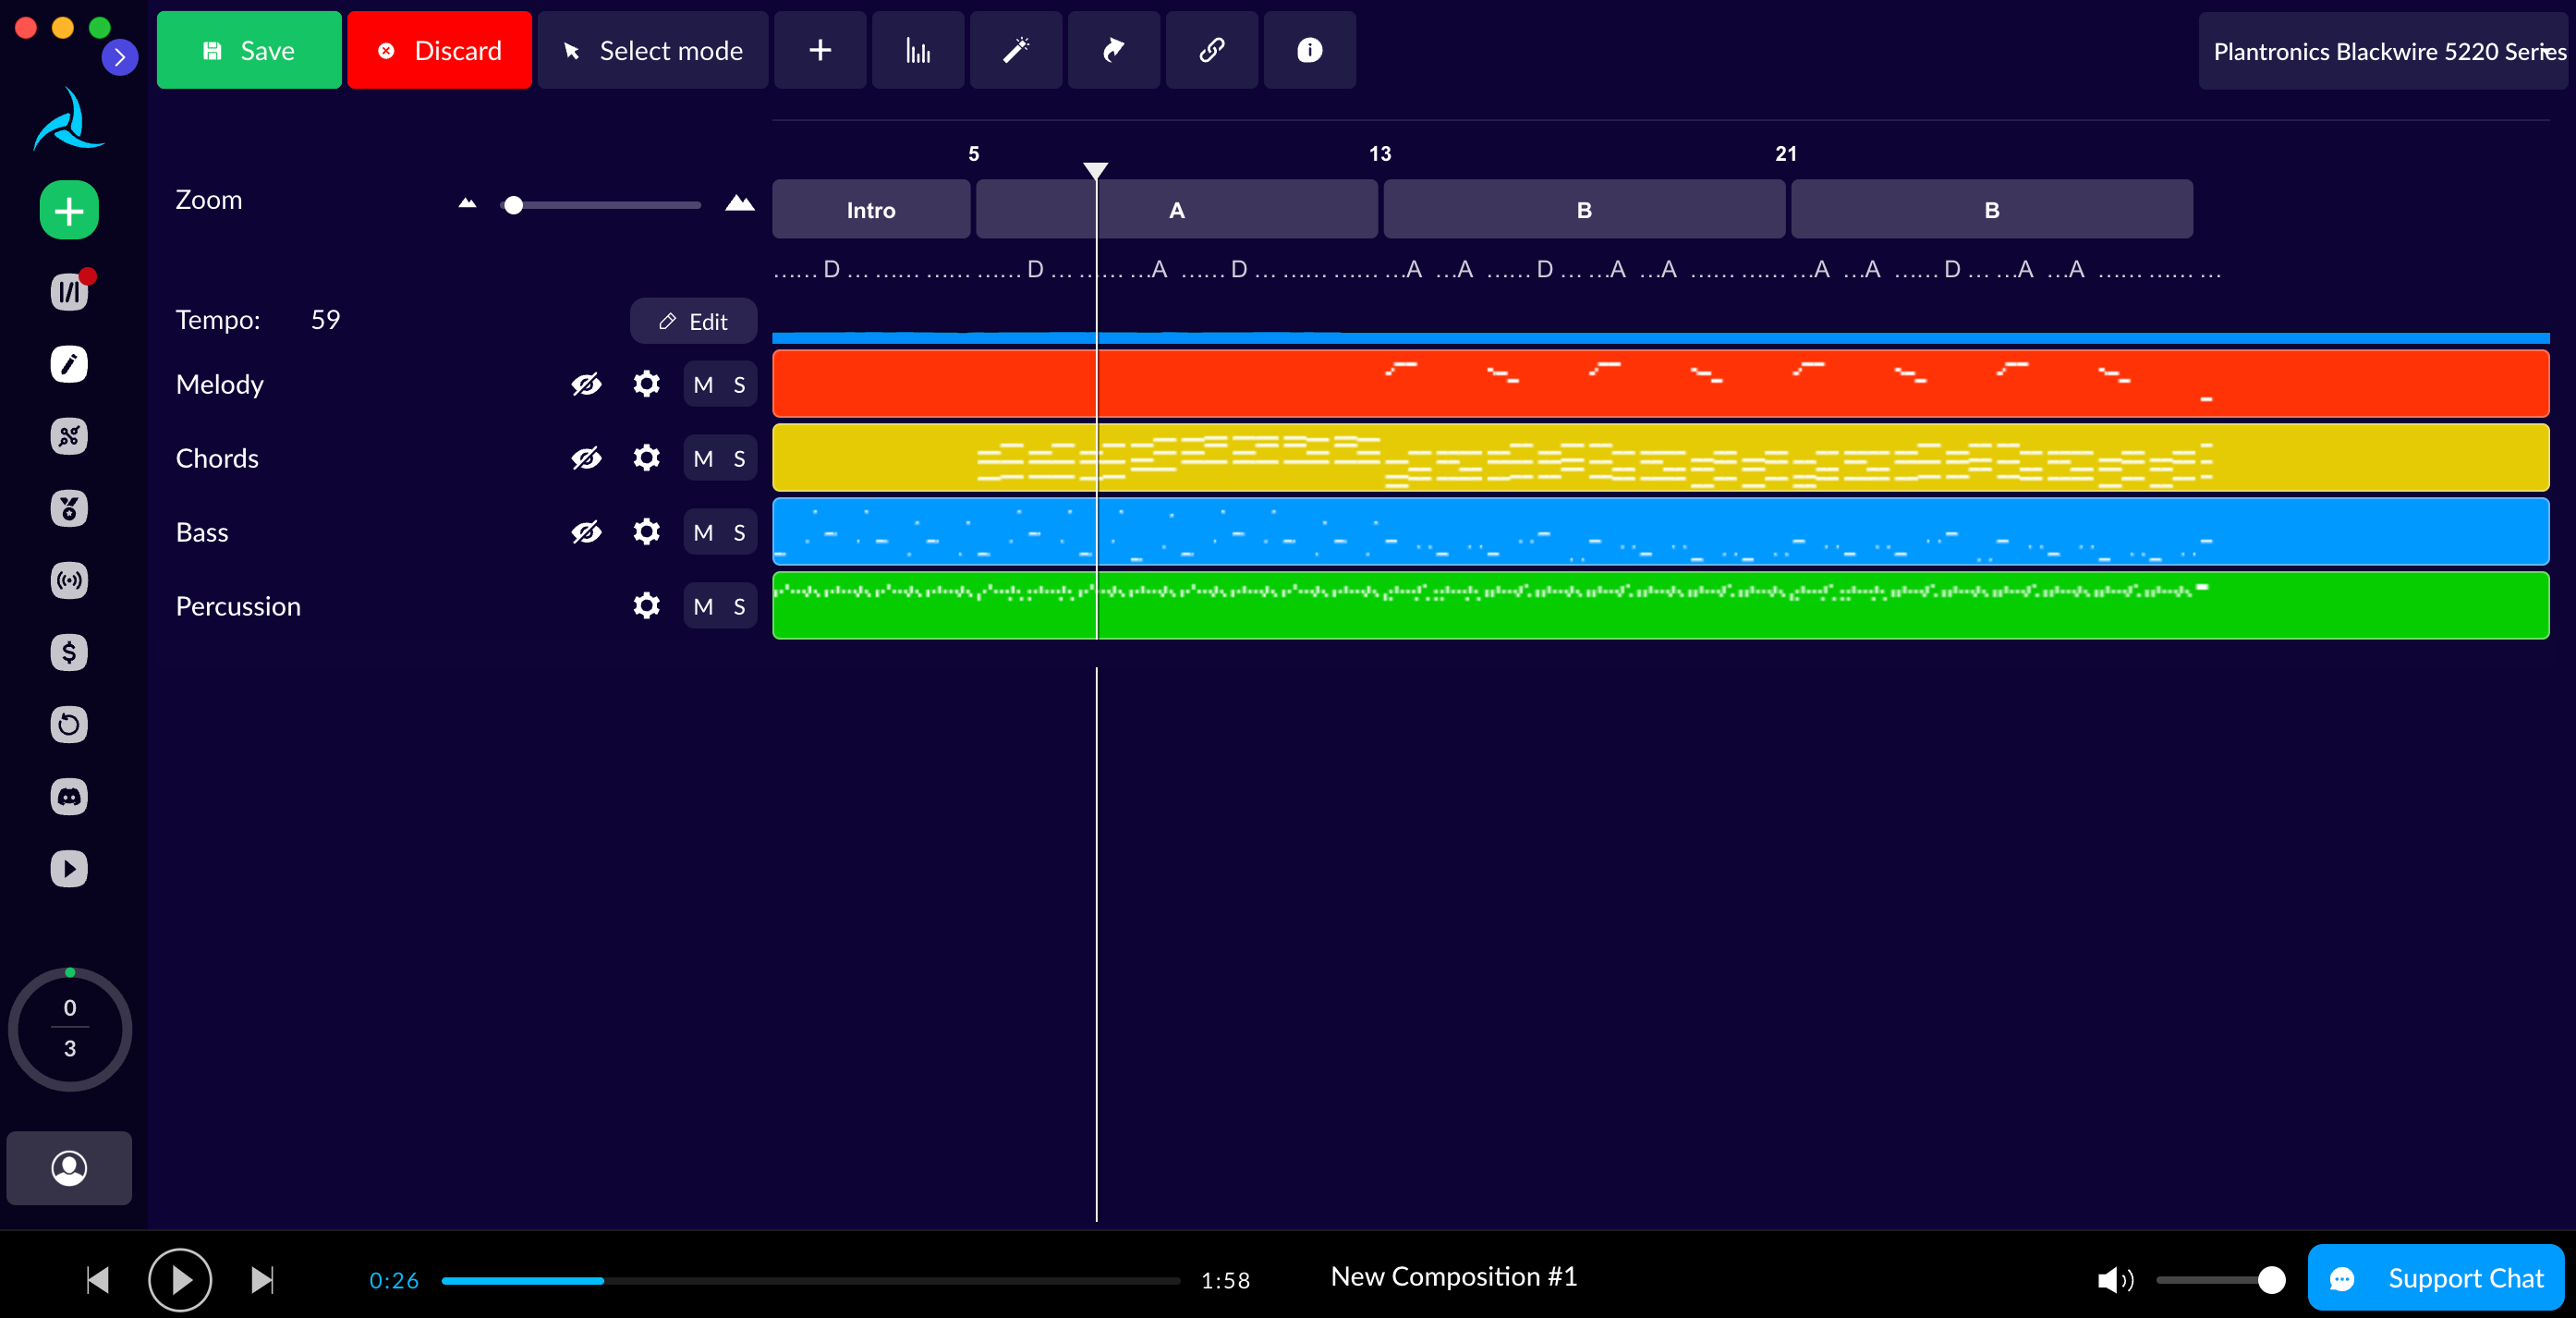Select the first B section block
Viewport: 2576px width, 1318px height.
pyautogui.click(x=1583, y=210)
